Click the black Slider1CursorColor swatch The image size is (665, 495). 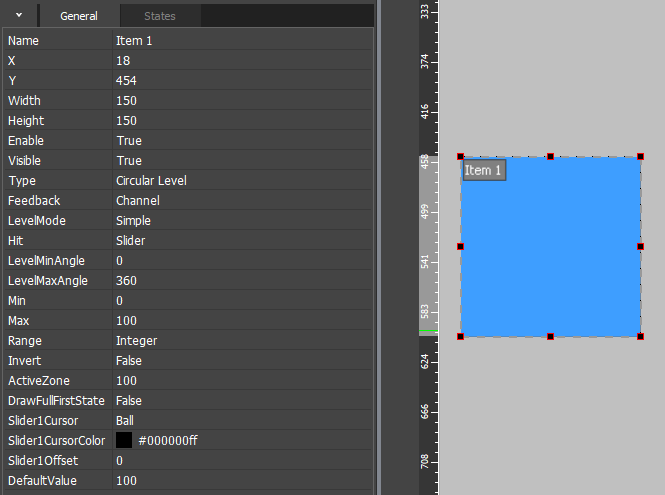tap(124, 441)
